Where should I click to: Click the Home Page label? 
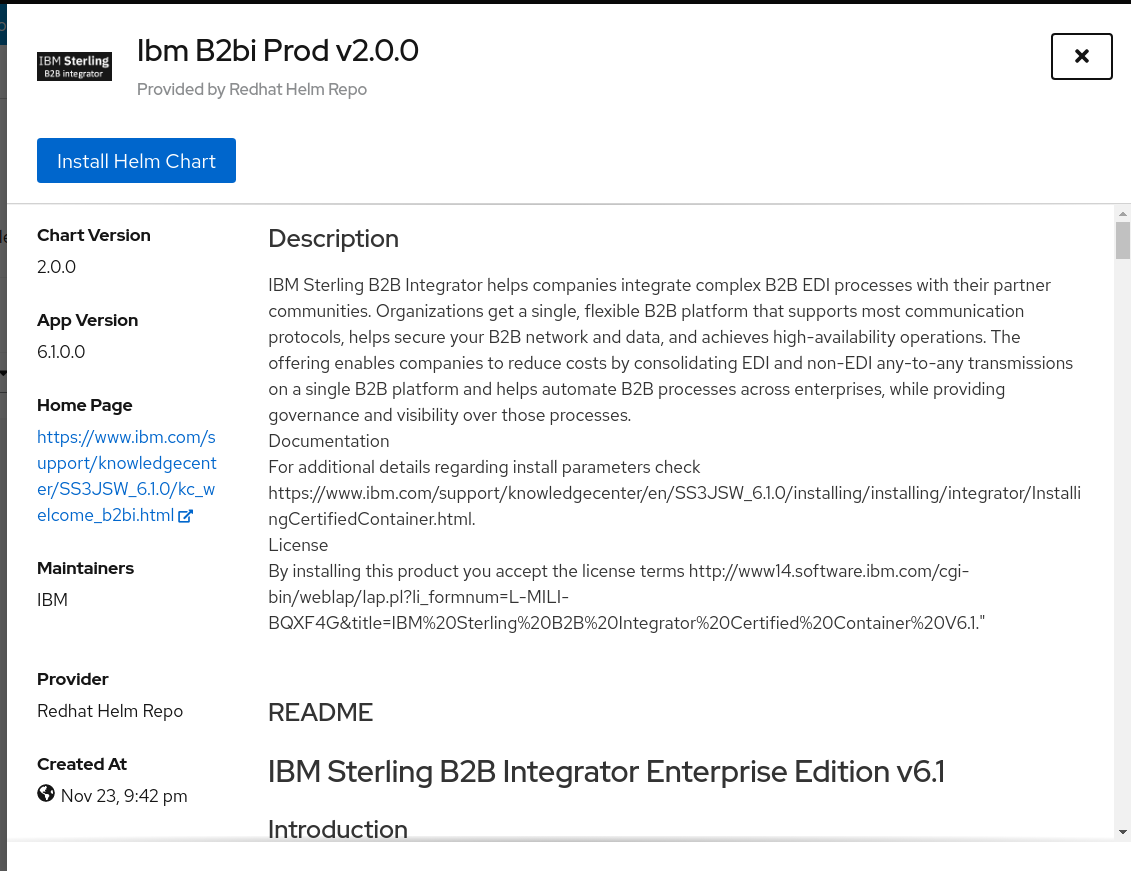click(84, 405)
